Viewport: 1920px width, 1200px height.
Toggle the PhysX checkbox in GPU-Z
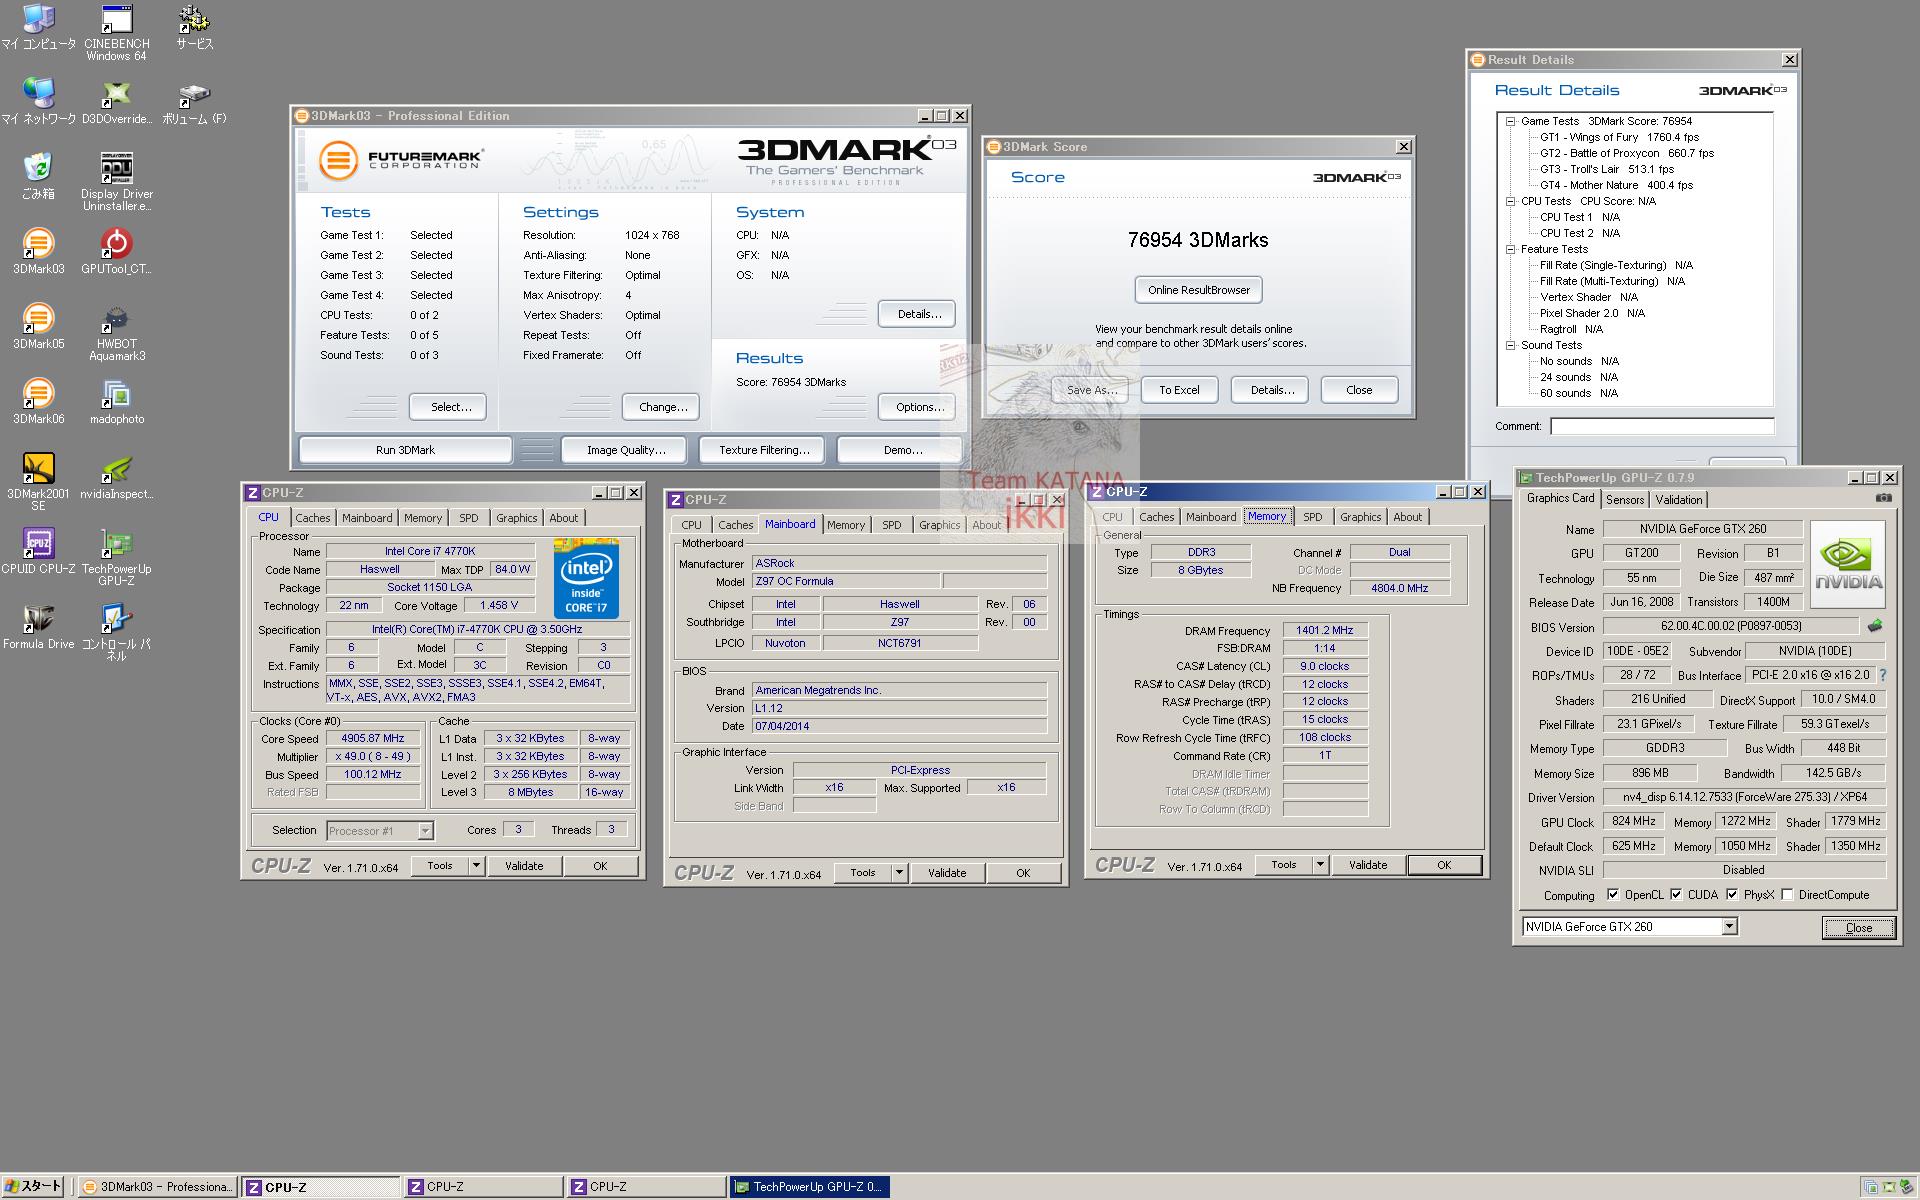[x=1732, y=895]
